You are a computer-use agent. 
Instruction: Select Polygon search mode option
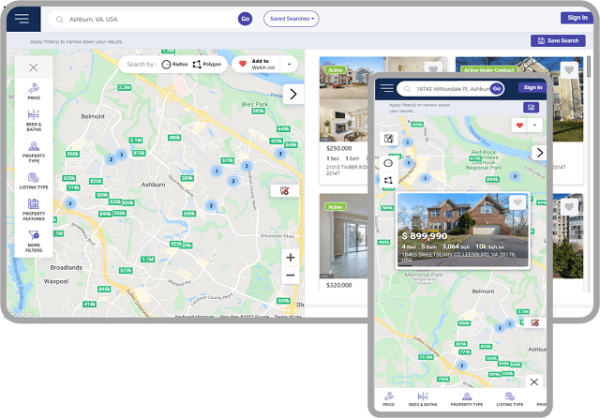207,64
